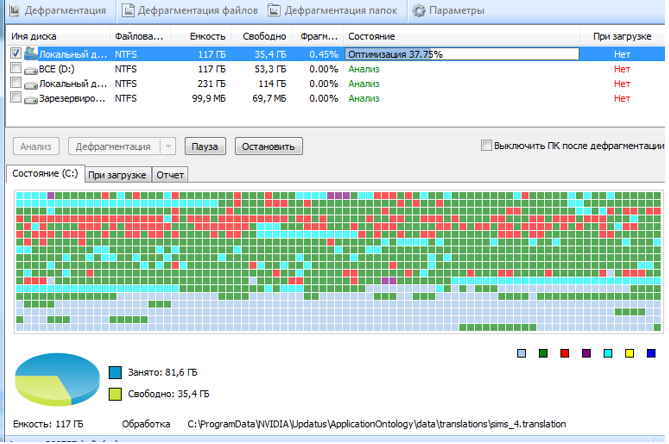669x444 pixels.
Task: Open Параметры settings
Action: pos(449,10)
